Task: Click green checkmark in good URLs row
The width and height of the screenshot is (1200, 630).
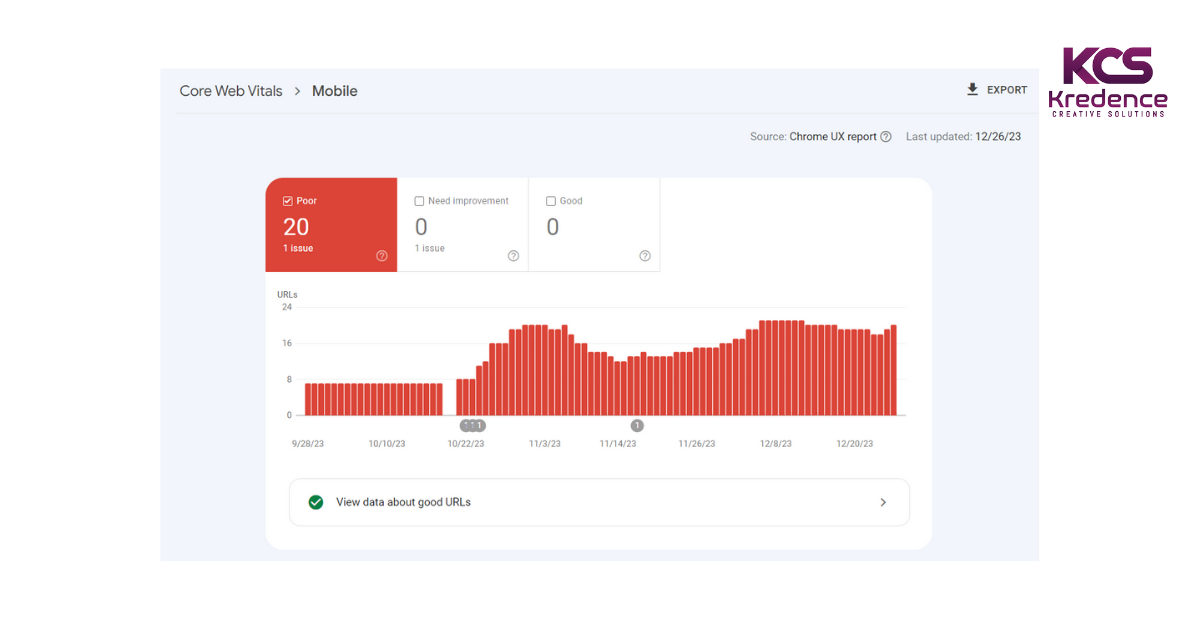Action: coord(316,502)
